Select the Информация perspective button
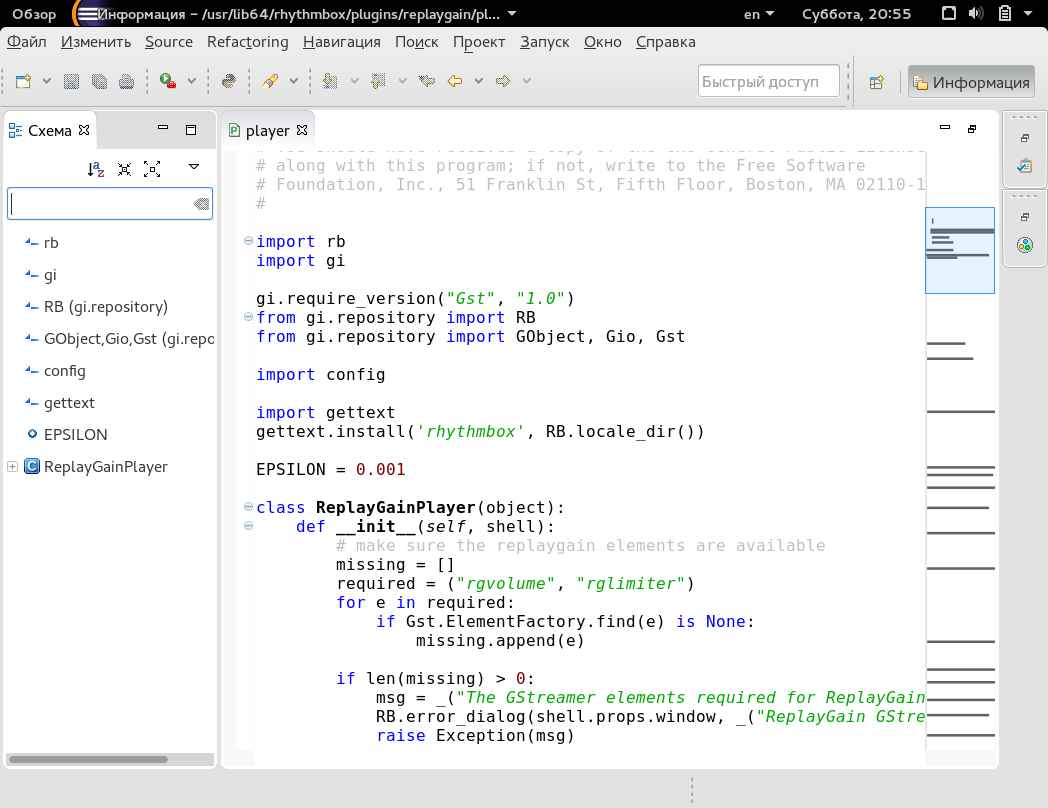This screenshot has width=1048, height=808. click(x=971, y=82)
